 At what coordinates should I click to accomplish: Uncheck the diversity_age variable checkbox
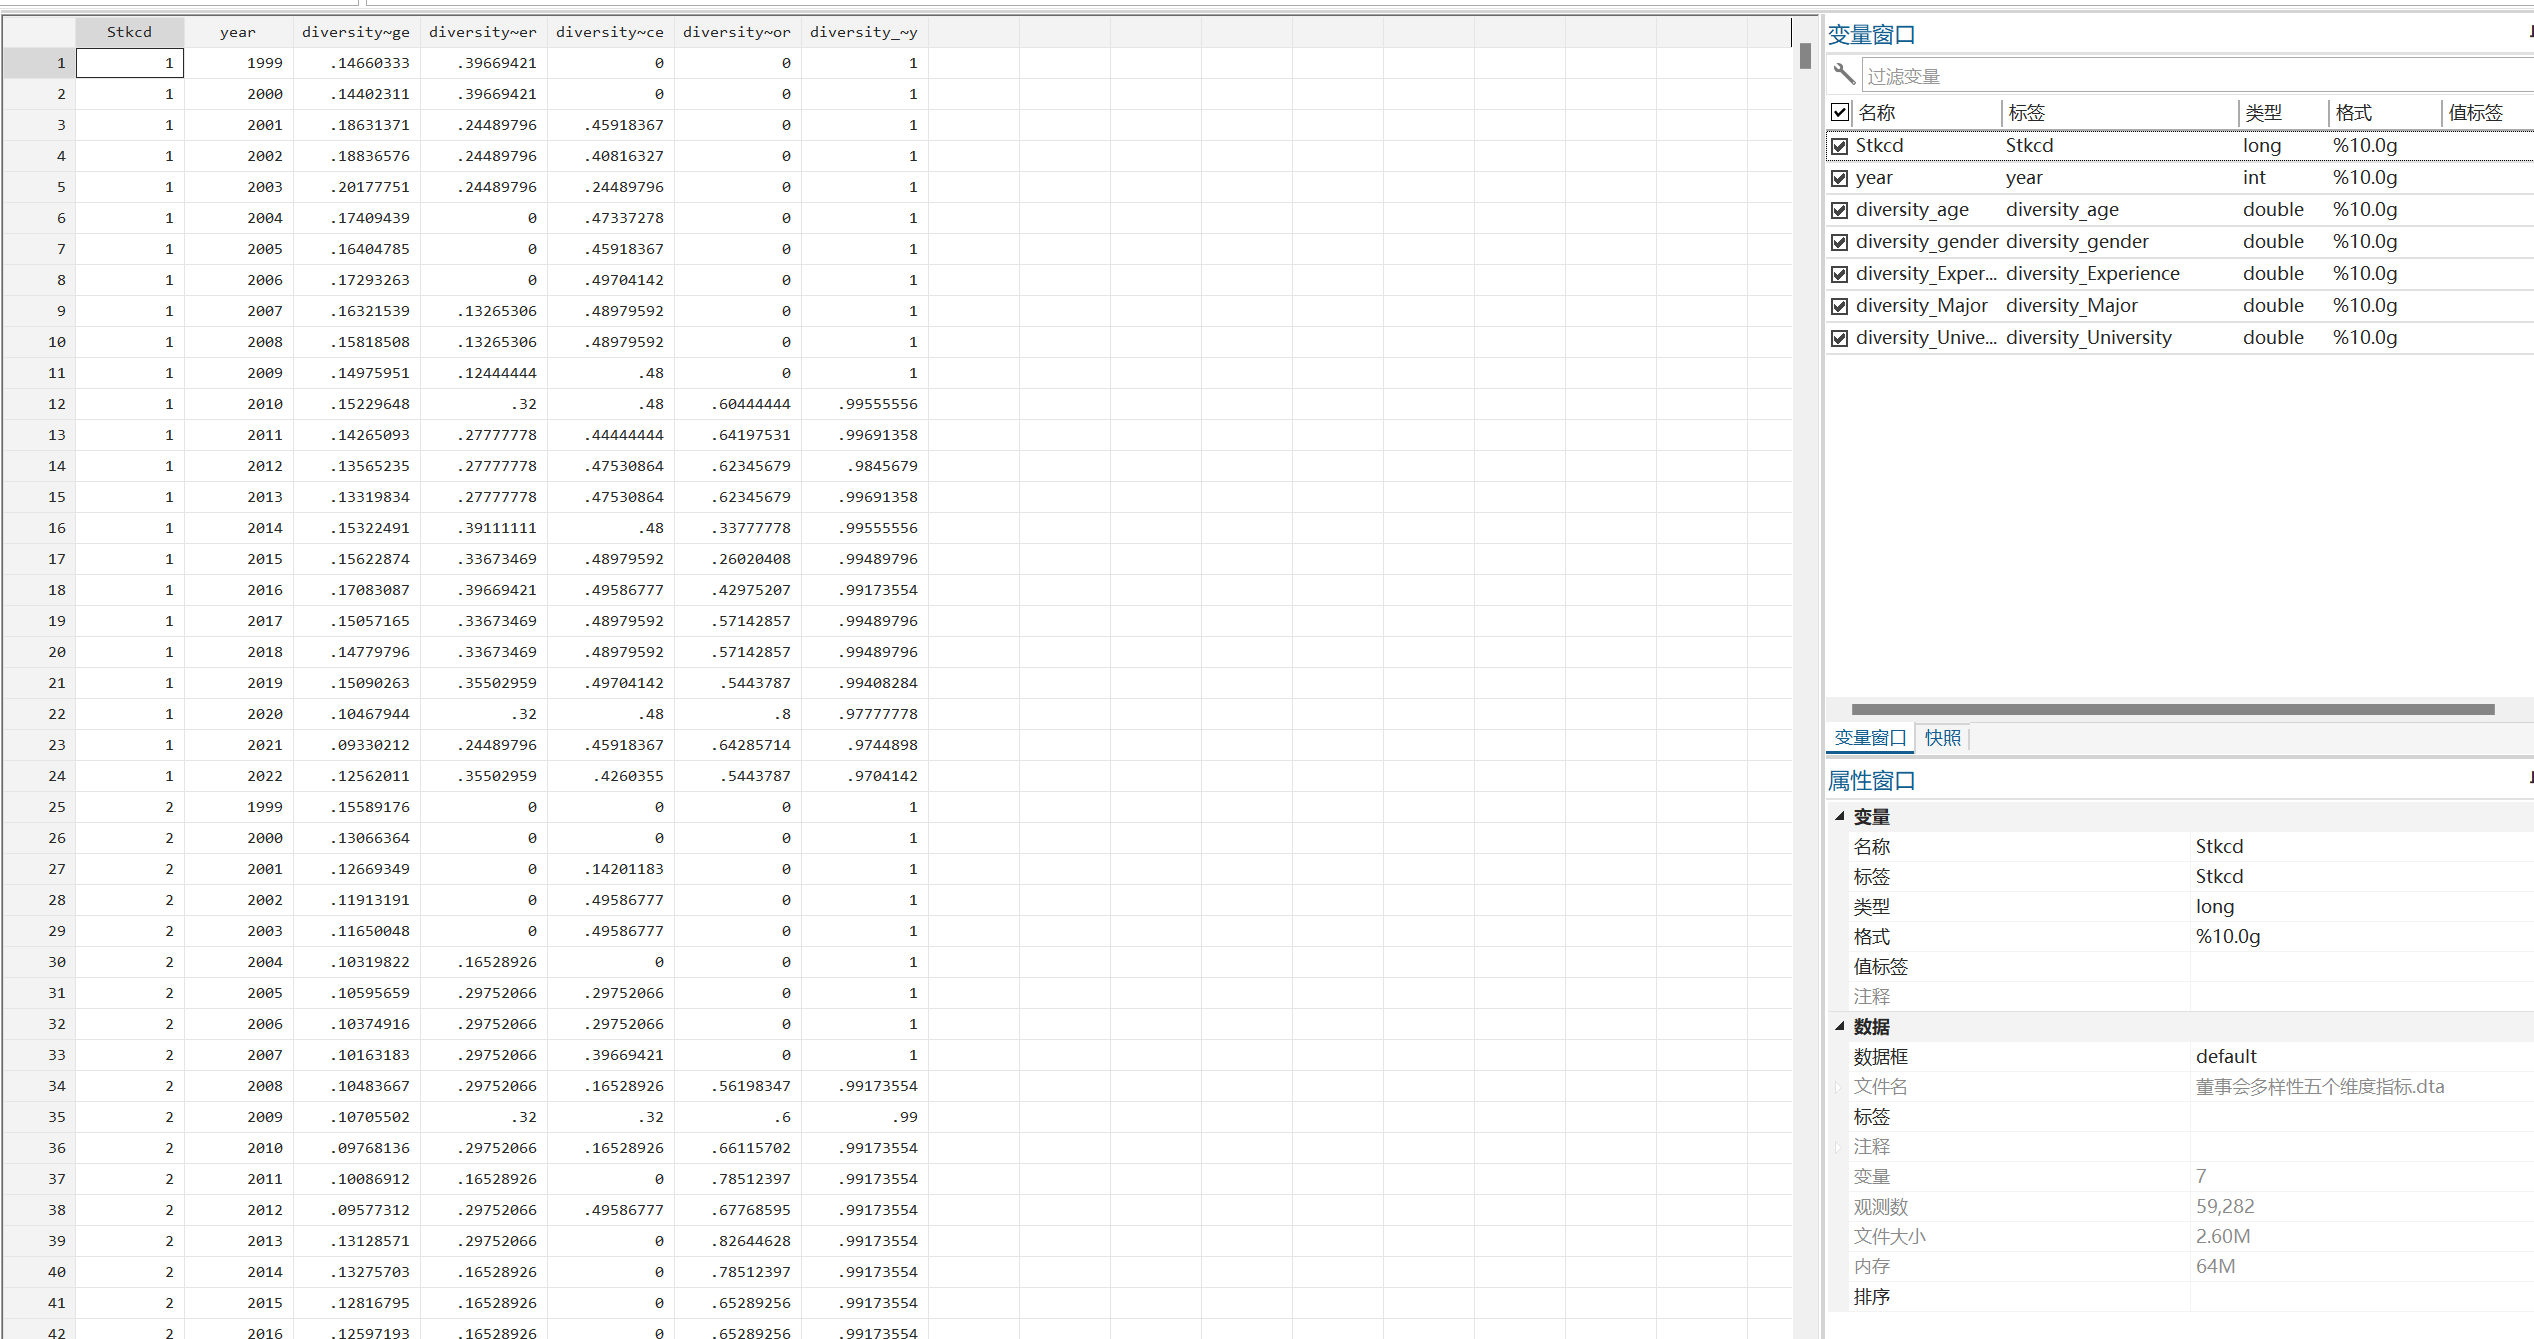1840,210
